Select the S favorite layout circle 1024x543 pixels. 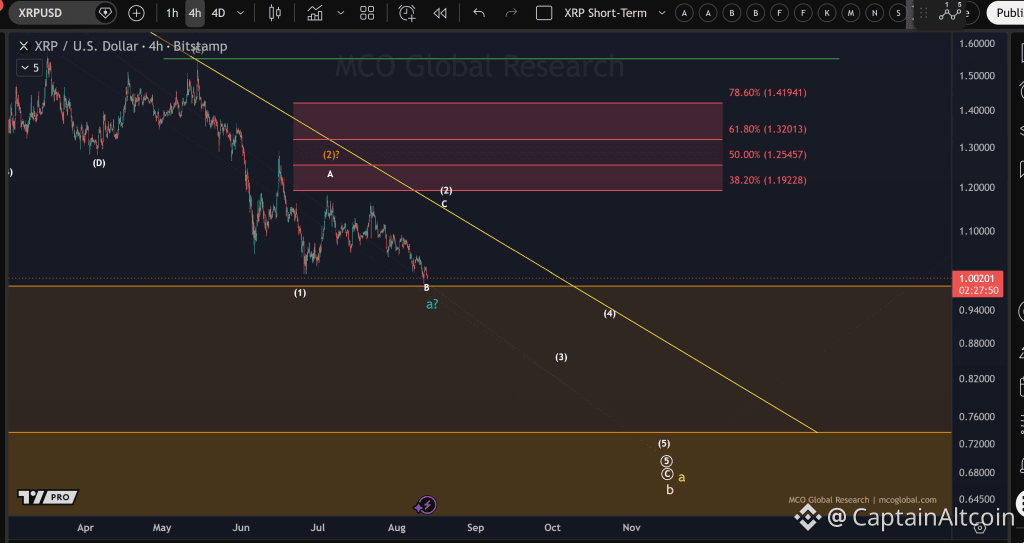899,13
